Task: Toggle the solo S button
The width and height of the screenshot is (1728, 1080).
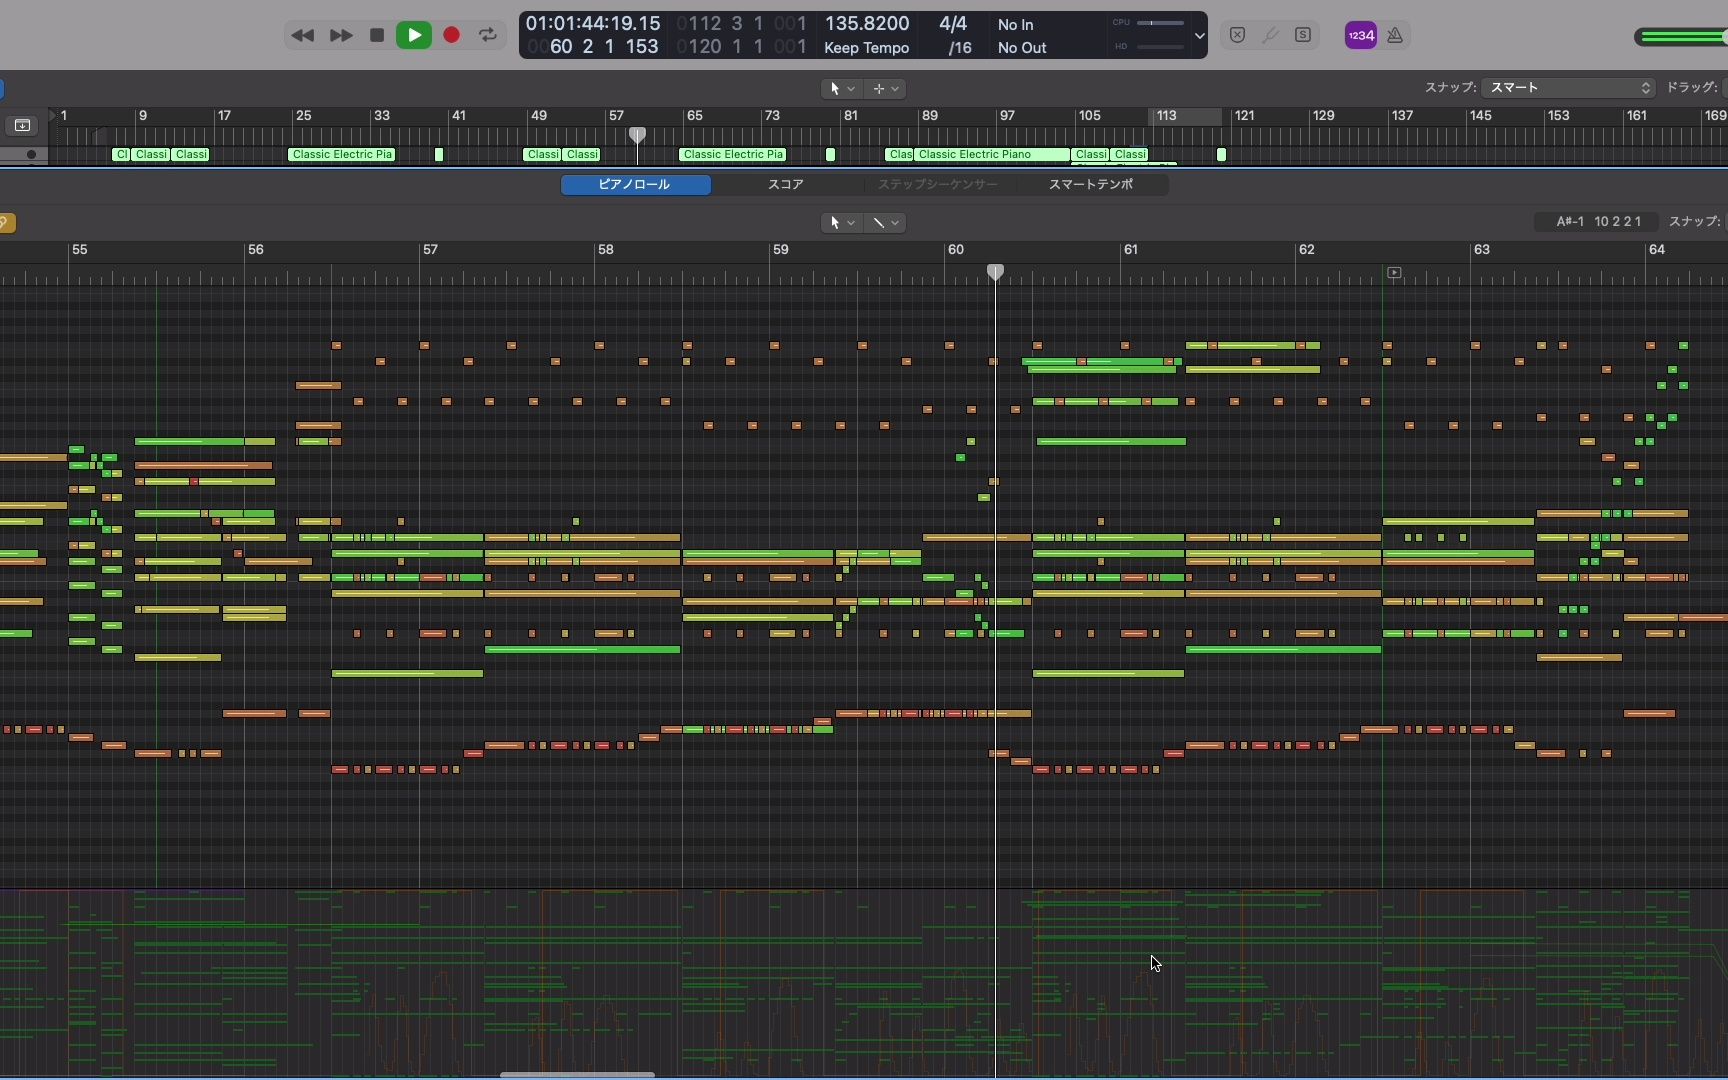Action: (x=1303, y=35)
